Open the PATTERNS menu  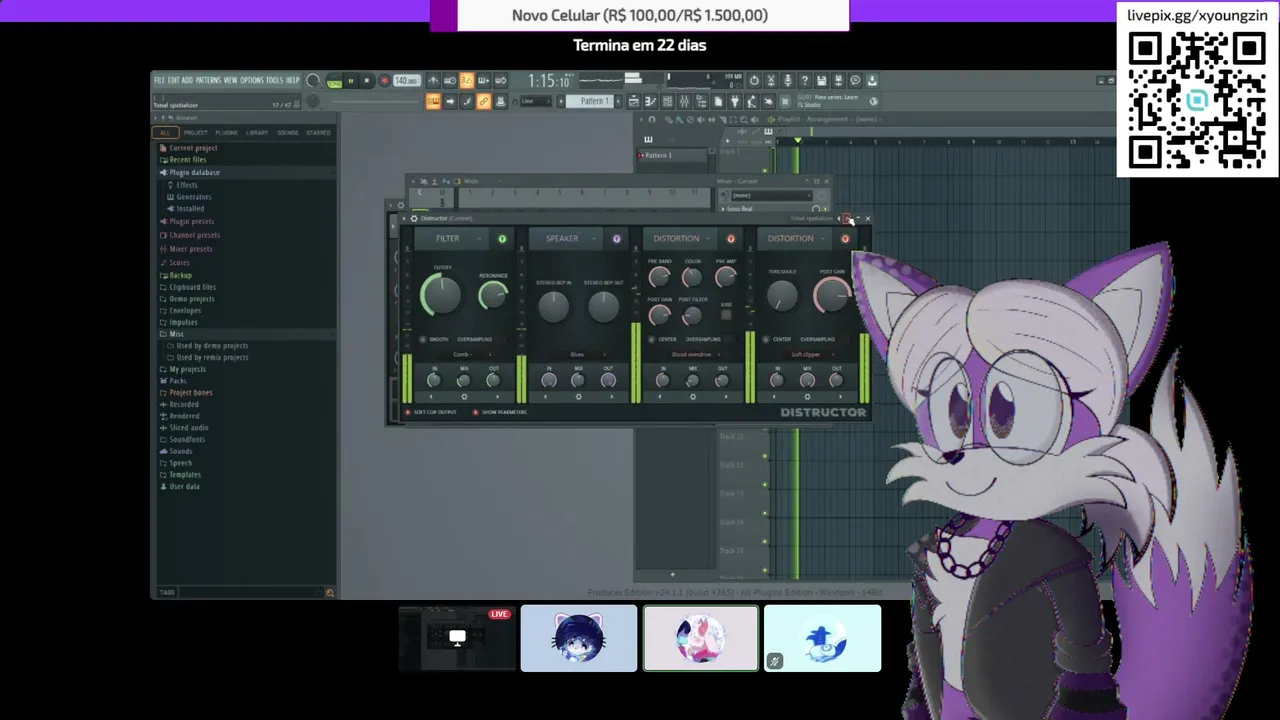click(x=208, y=80)
